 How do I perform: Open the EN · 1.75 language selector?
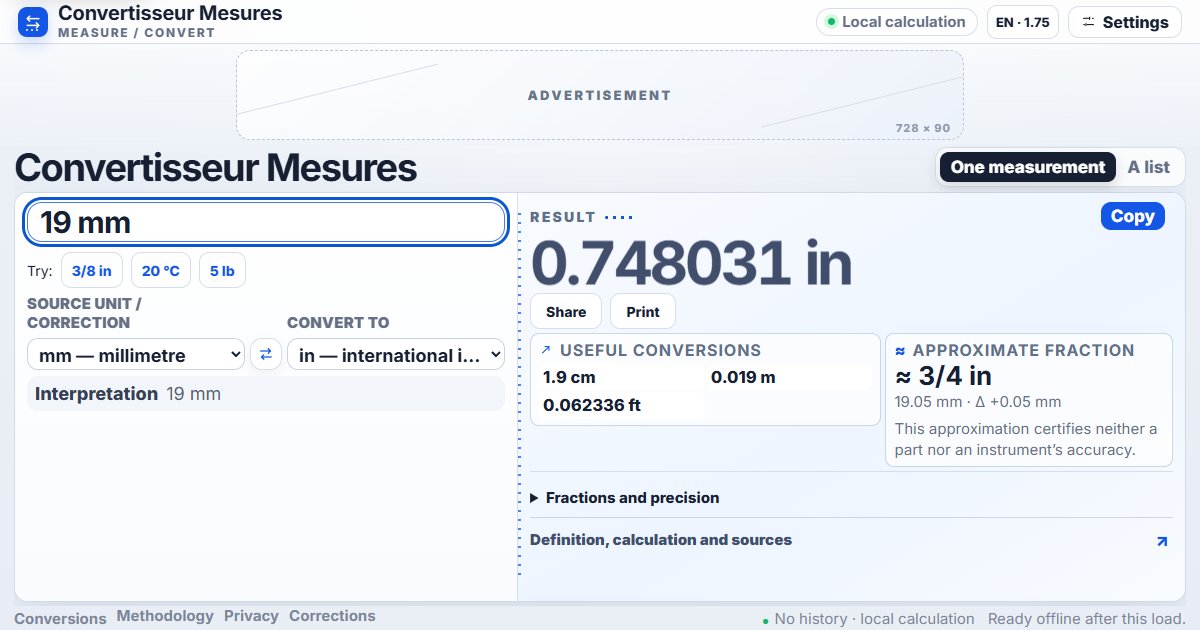(1022, 22)
